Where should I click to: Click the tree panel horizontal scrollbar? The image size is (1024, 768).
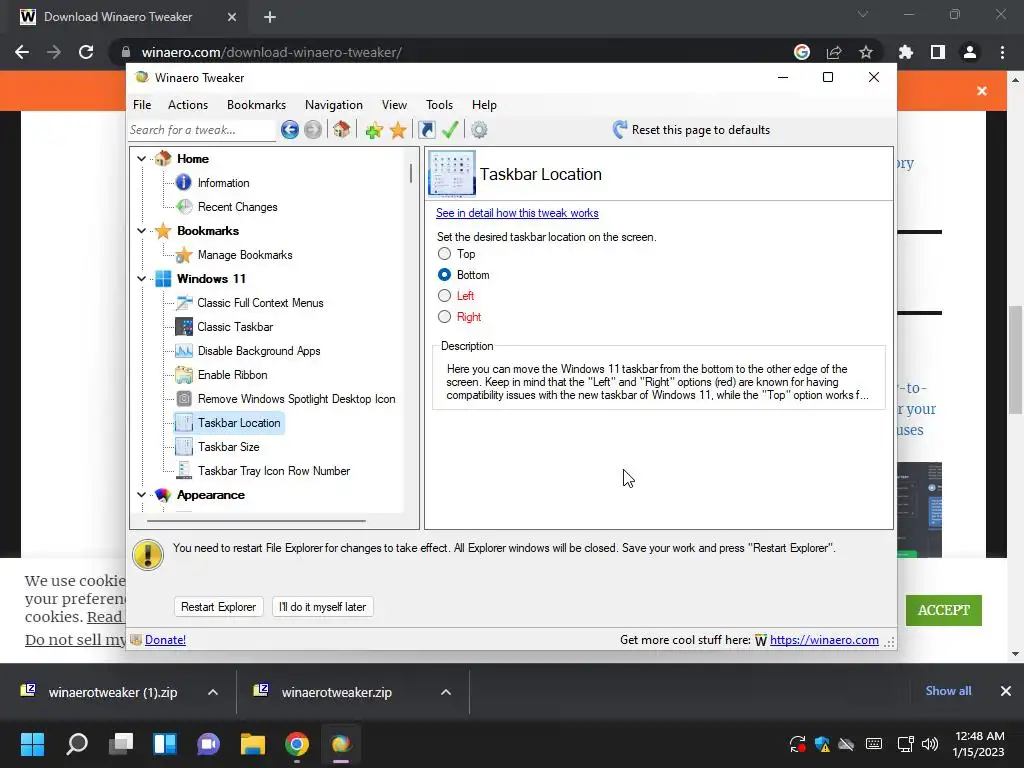pyautogui.click(x=256, y=521)
